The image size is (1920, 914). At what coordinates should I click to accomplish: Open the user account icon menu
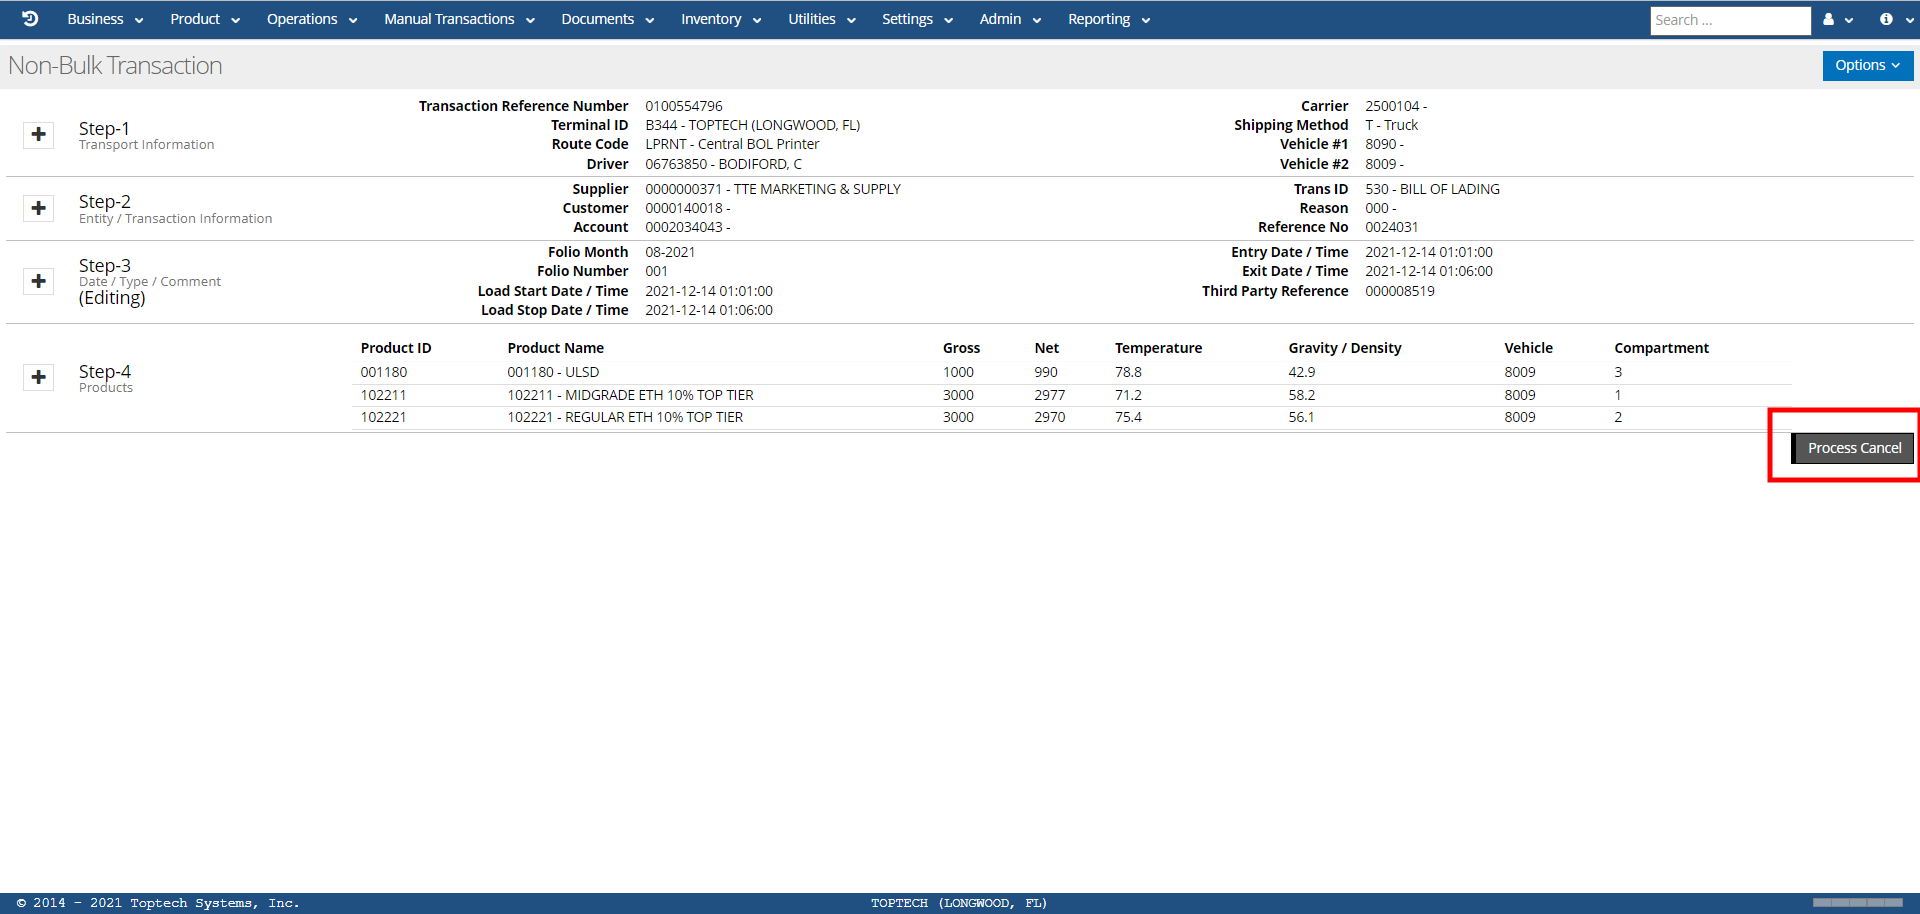(1837, 20)
